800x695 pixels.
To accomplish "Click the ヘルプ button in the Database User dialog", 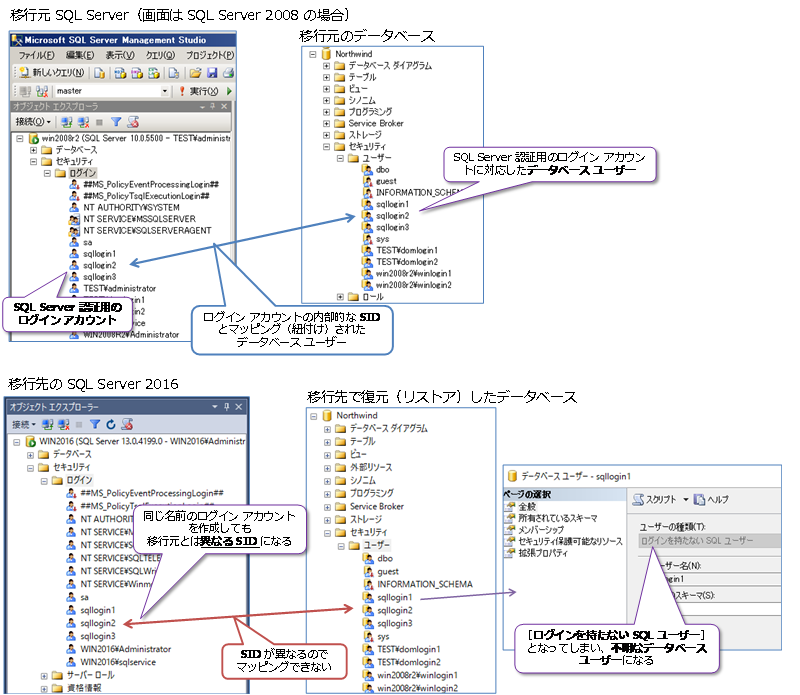I will [711, 500].
